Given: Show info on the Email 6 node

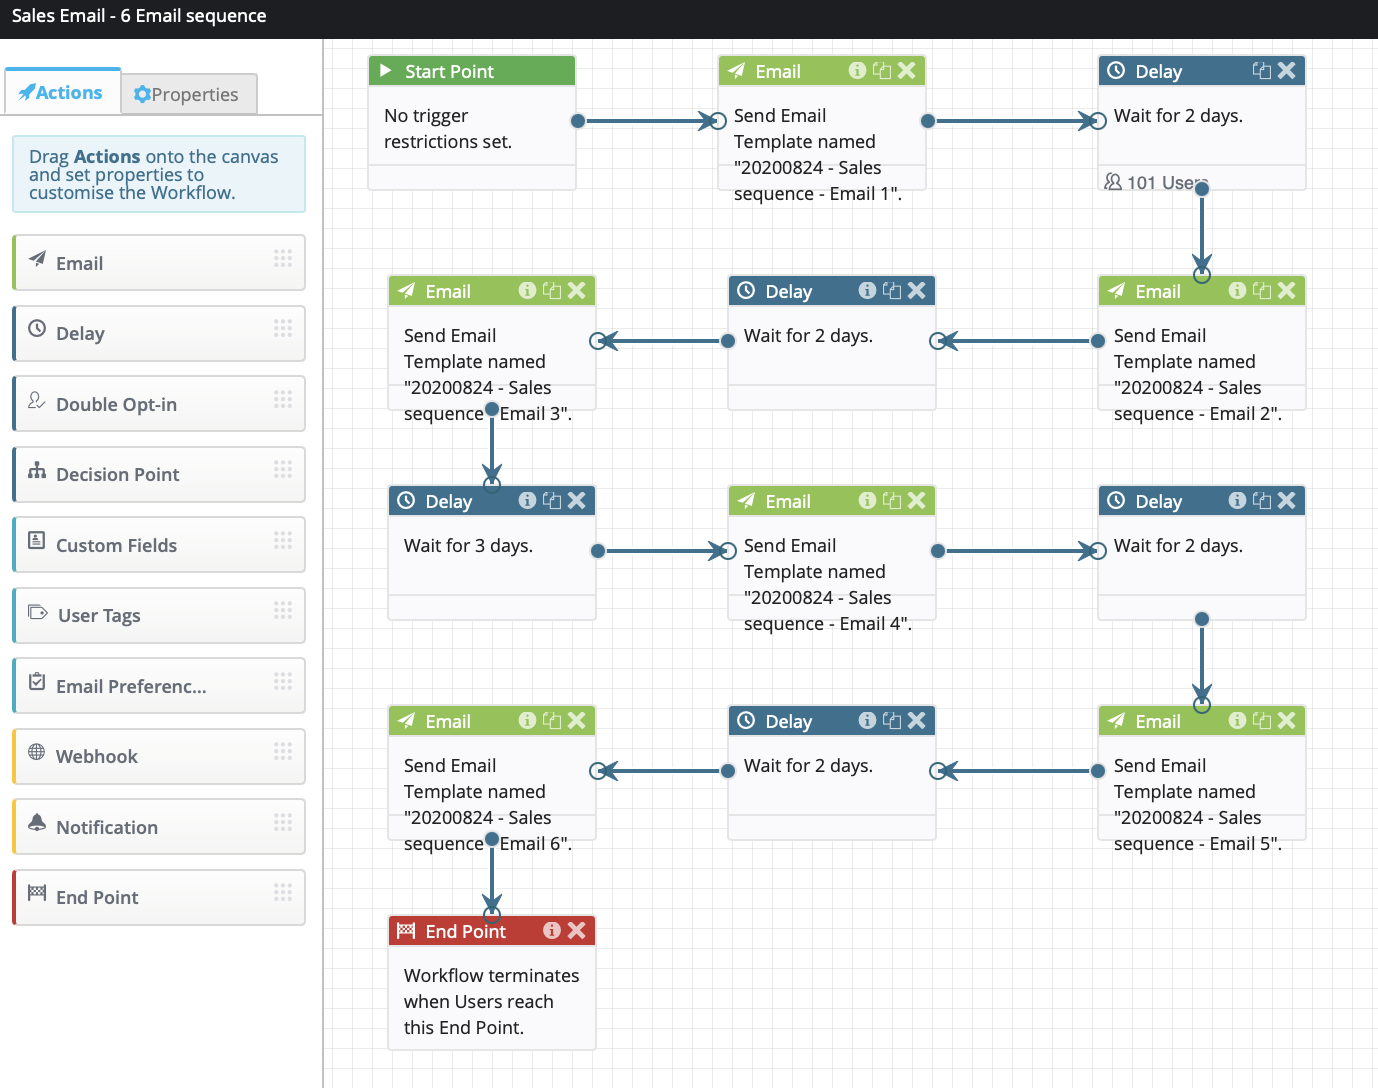Looking at the screenshot, I should 527,720.
